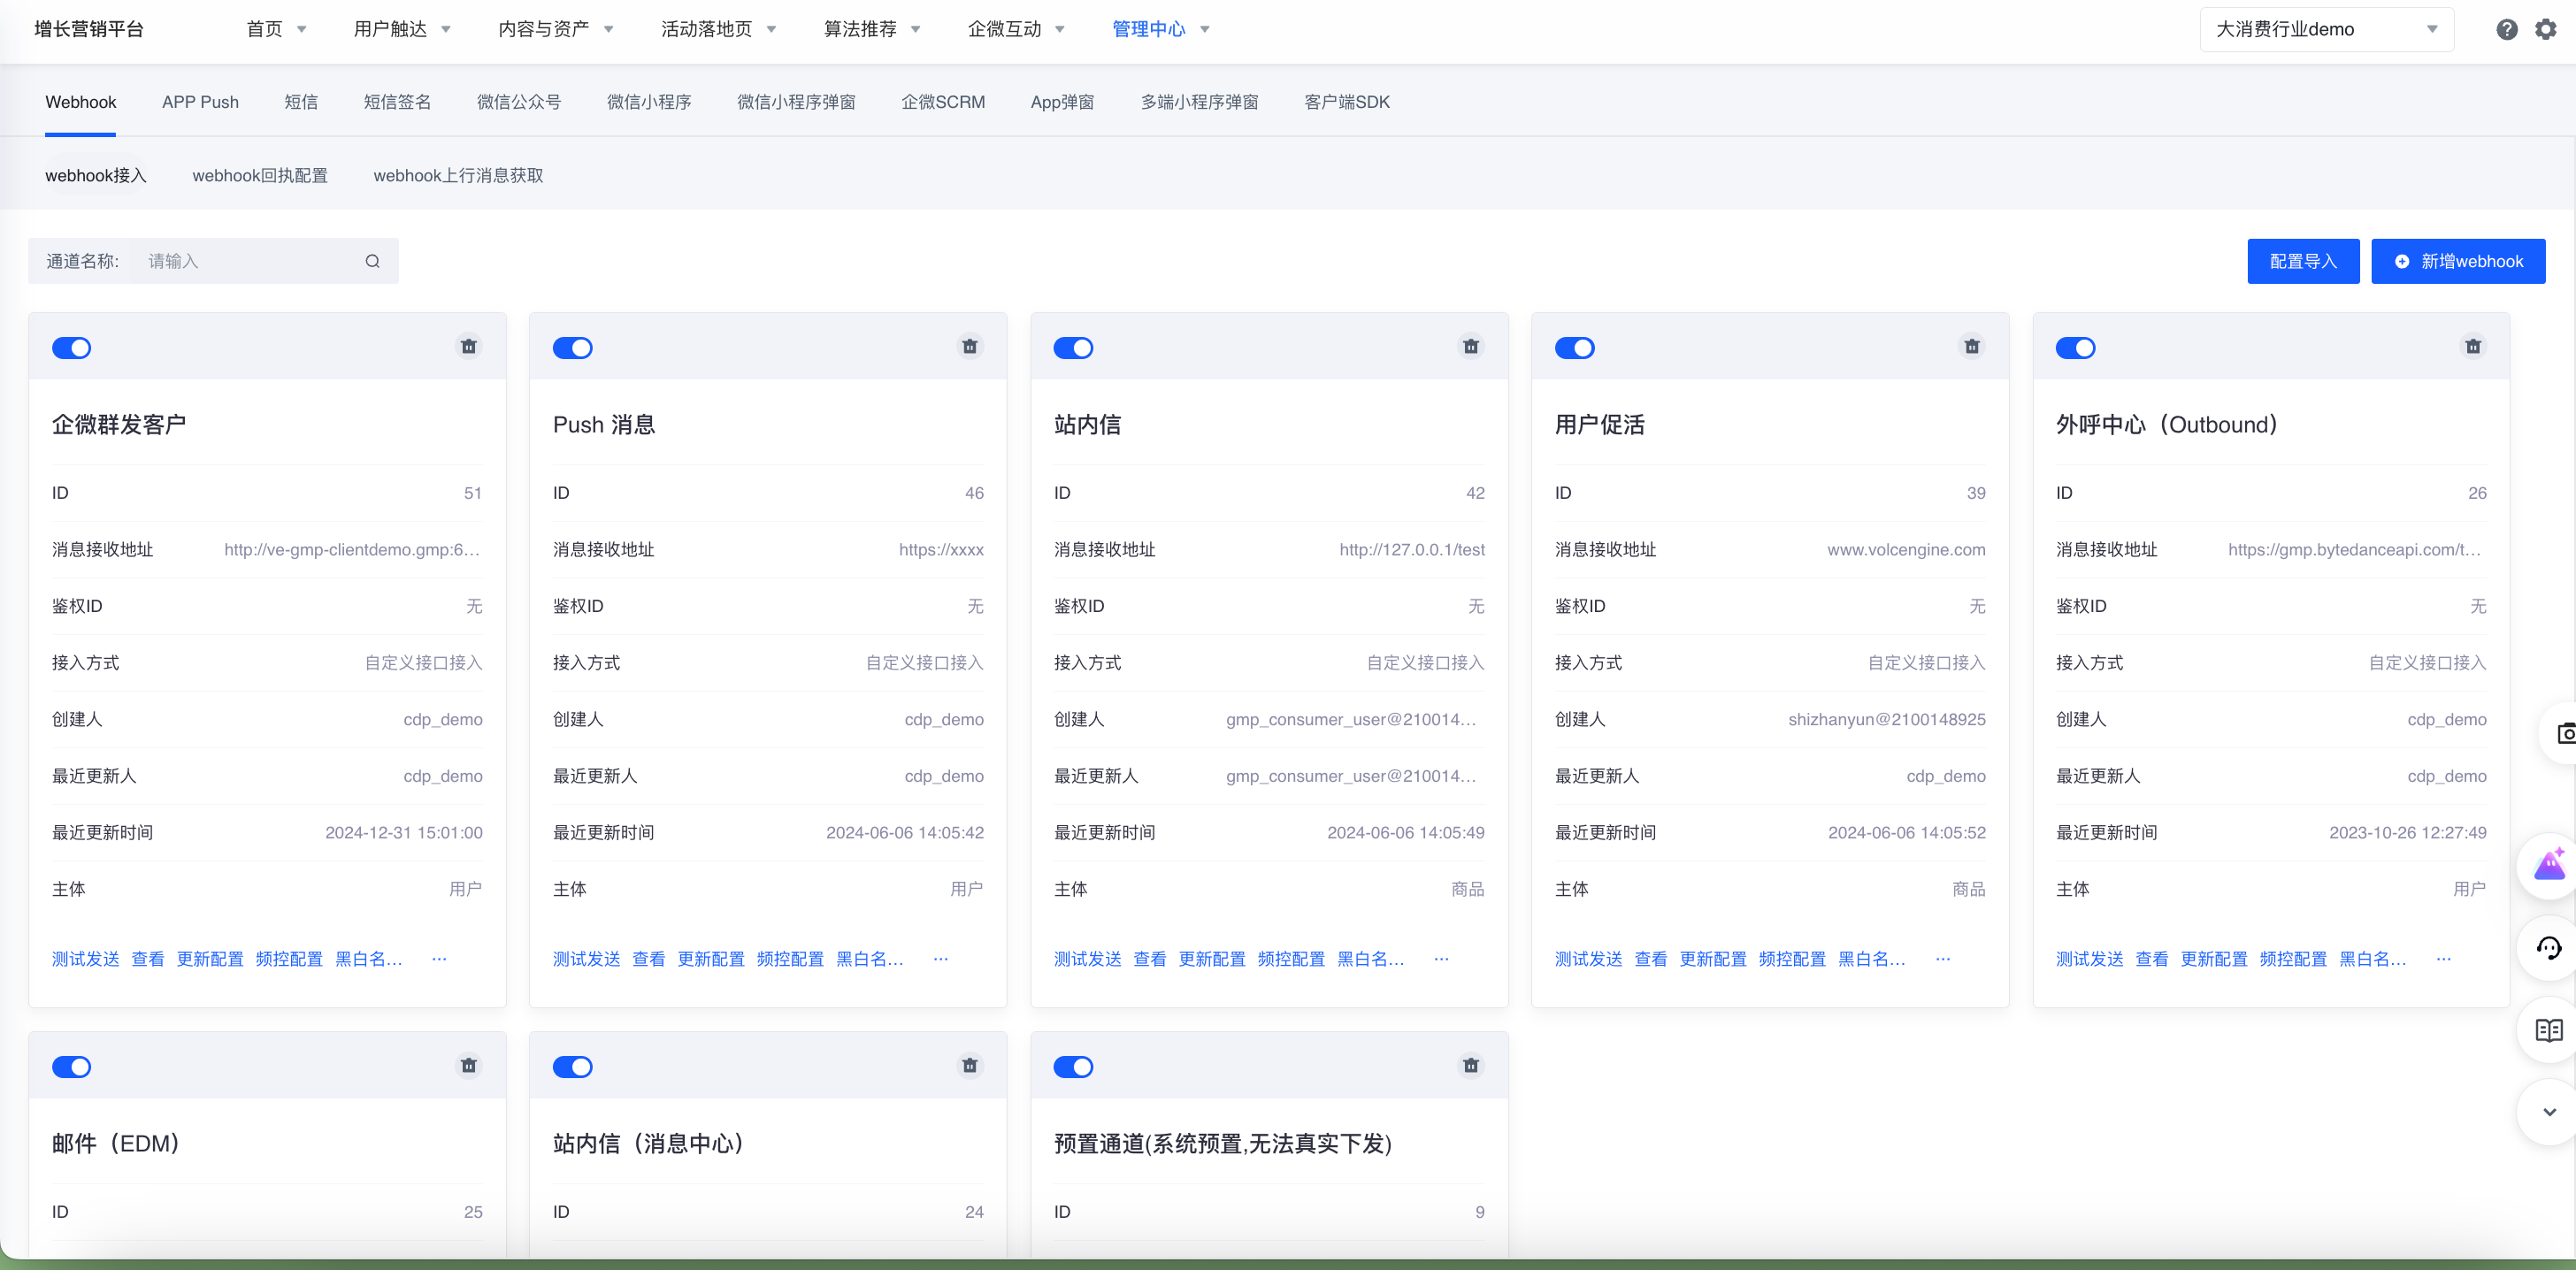This screenshot has width=2576, height=1270.
Task: Click trash icon on 邮件（EDM）card
Action: 468,1066
